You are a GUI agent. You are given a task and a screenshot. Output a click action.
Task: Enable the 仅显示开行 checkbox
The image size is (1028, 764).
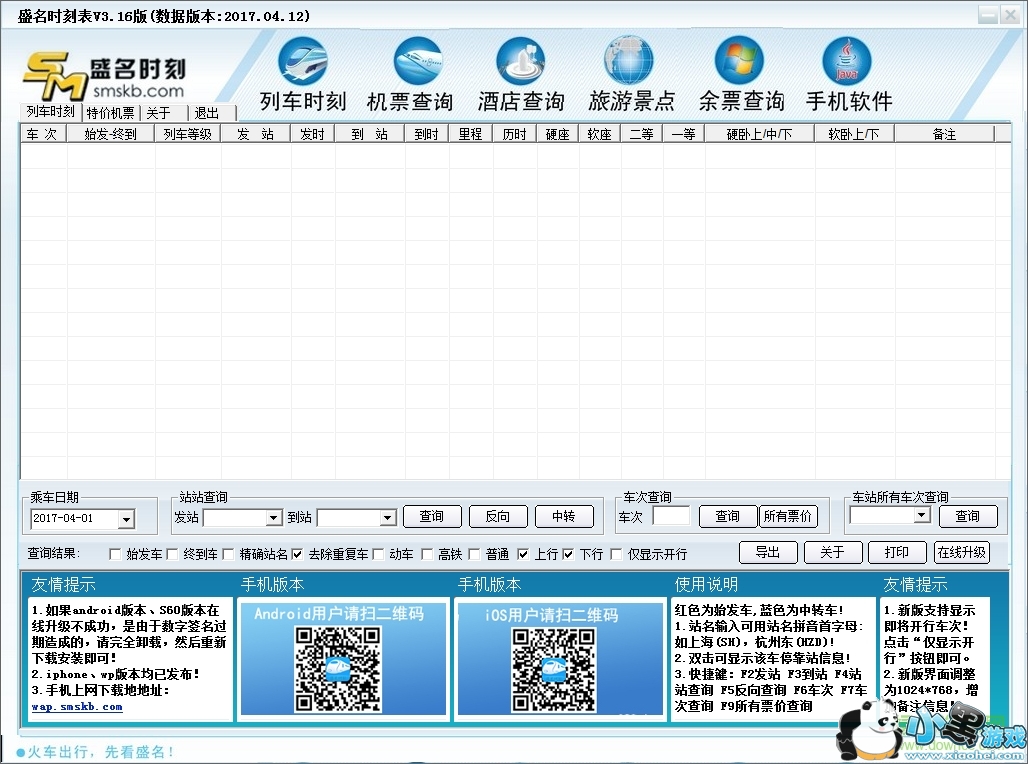616,554
